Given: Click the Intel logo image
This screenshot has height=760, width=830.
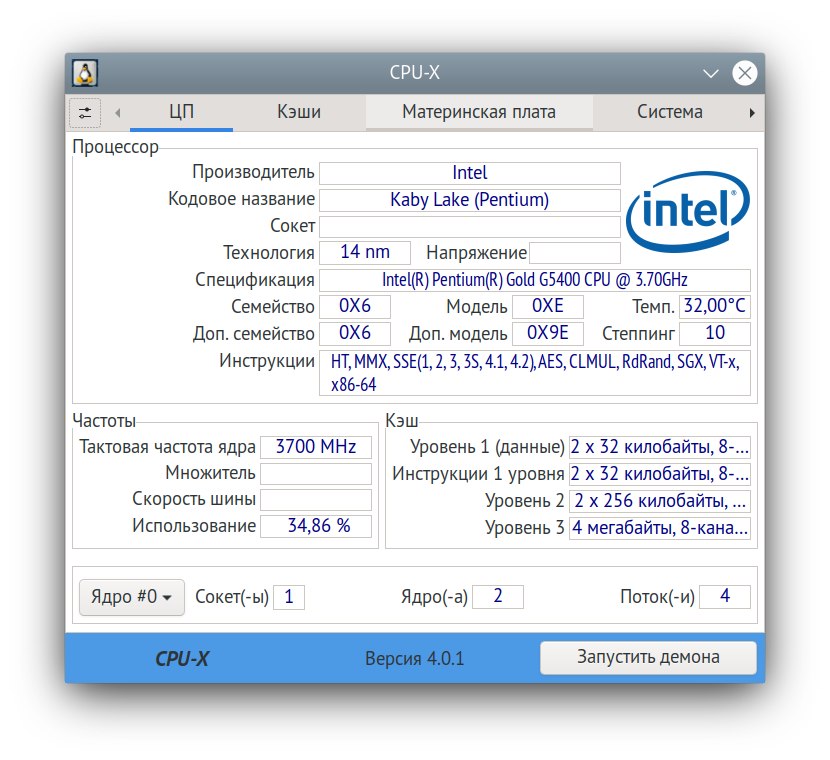Looking at the screenshot, I should [x=688, y=211].
